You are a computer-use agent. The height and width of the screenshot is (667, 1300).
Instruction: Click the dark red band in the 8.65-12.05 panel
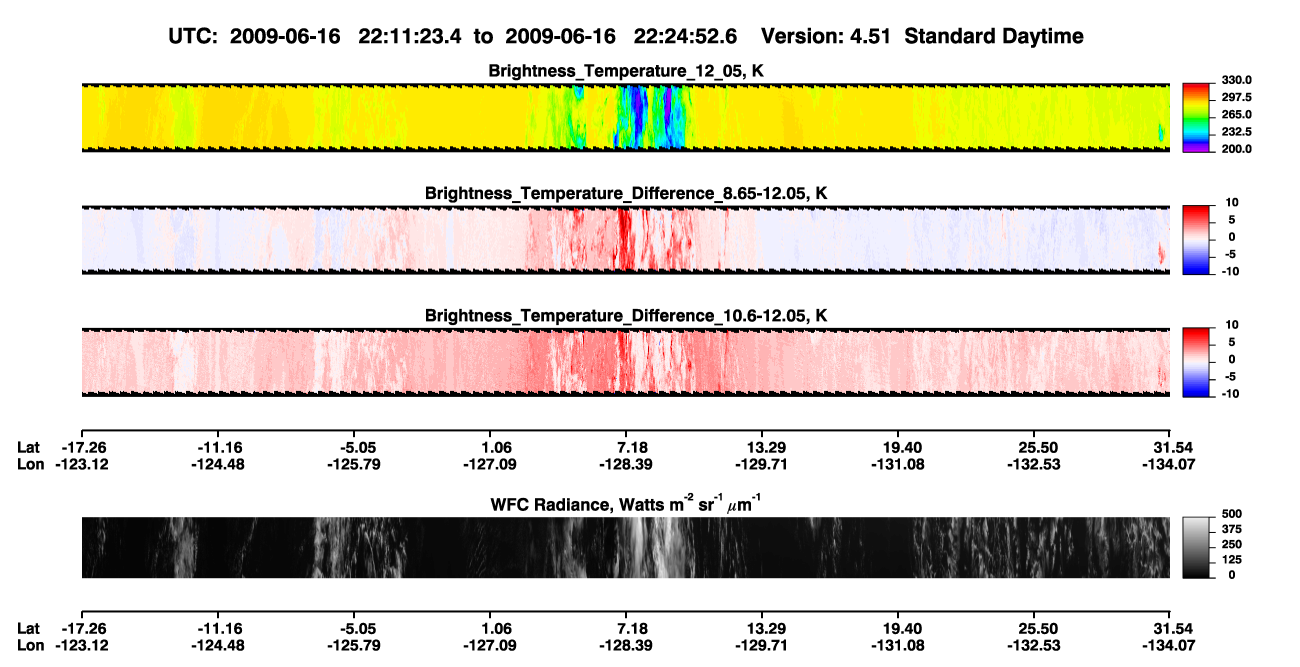[625, 238]
